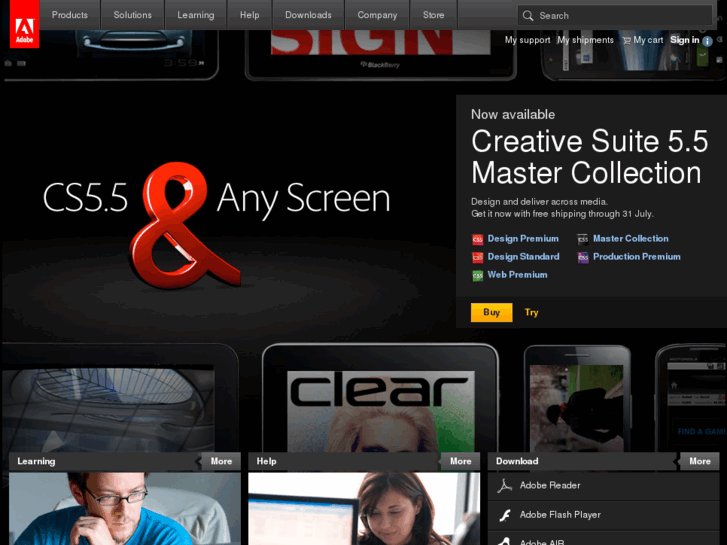Click the yellow Buy button
The image size is (727, 545).
coord(491,312)
